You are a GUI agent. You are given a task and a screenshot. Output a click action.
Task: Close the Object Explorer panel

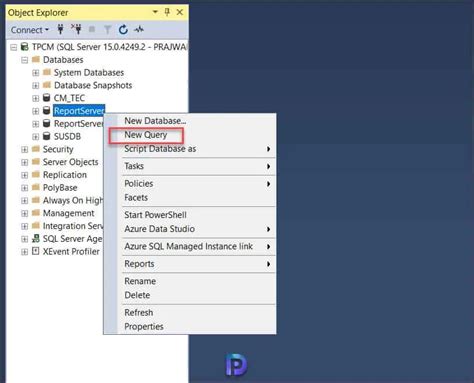[x=180, y=12]
